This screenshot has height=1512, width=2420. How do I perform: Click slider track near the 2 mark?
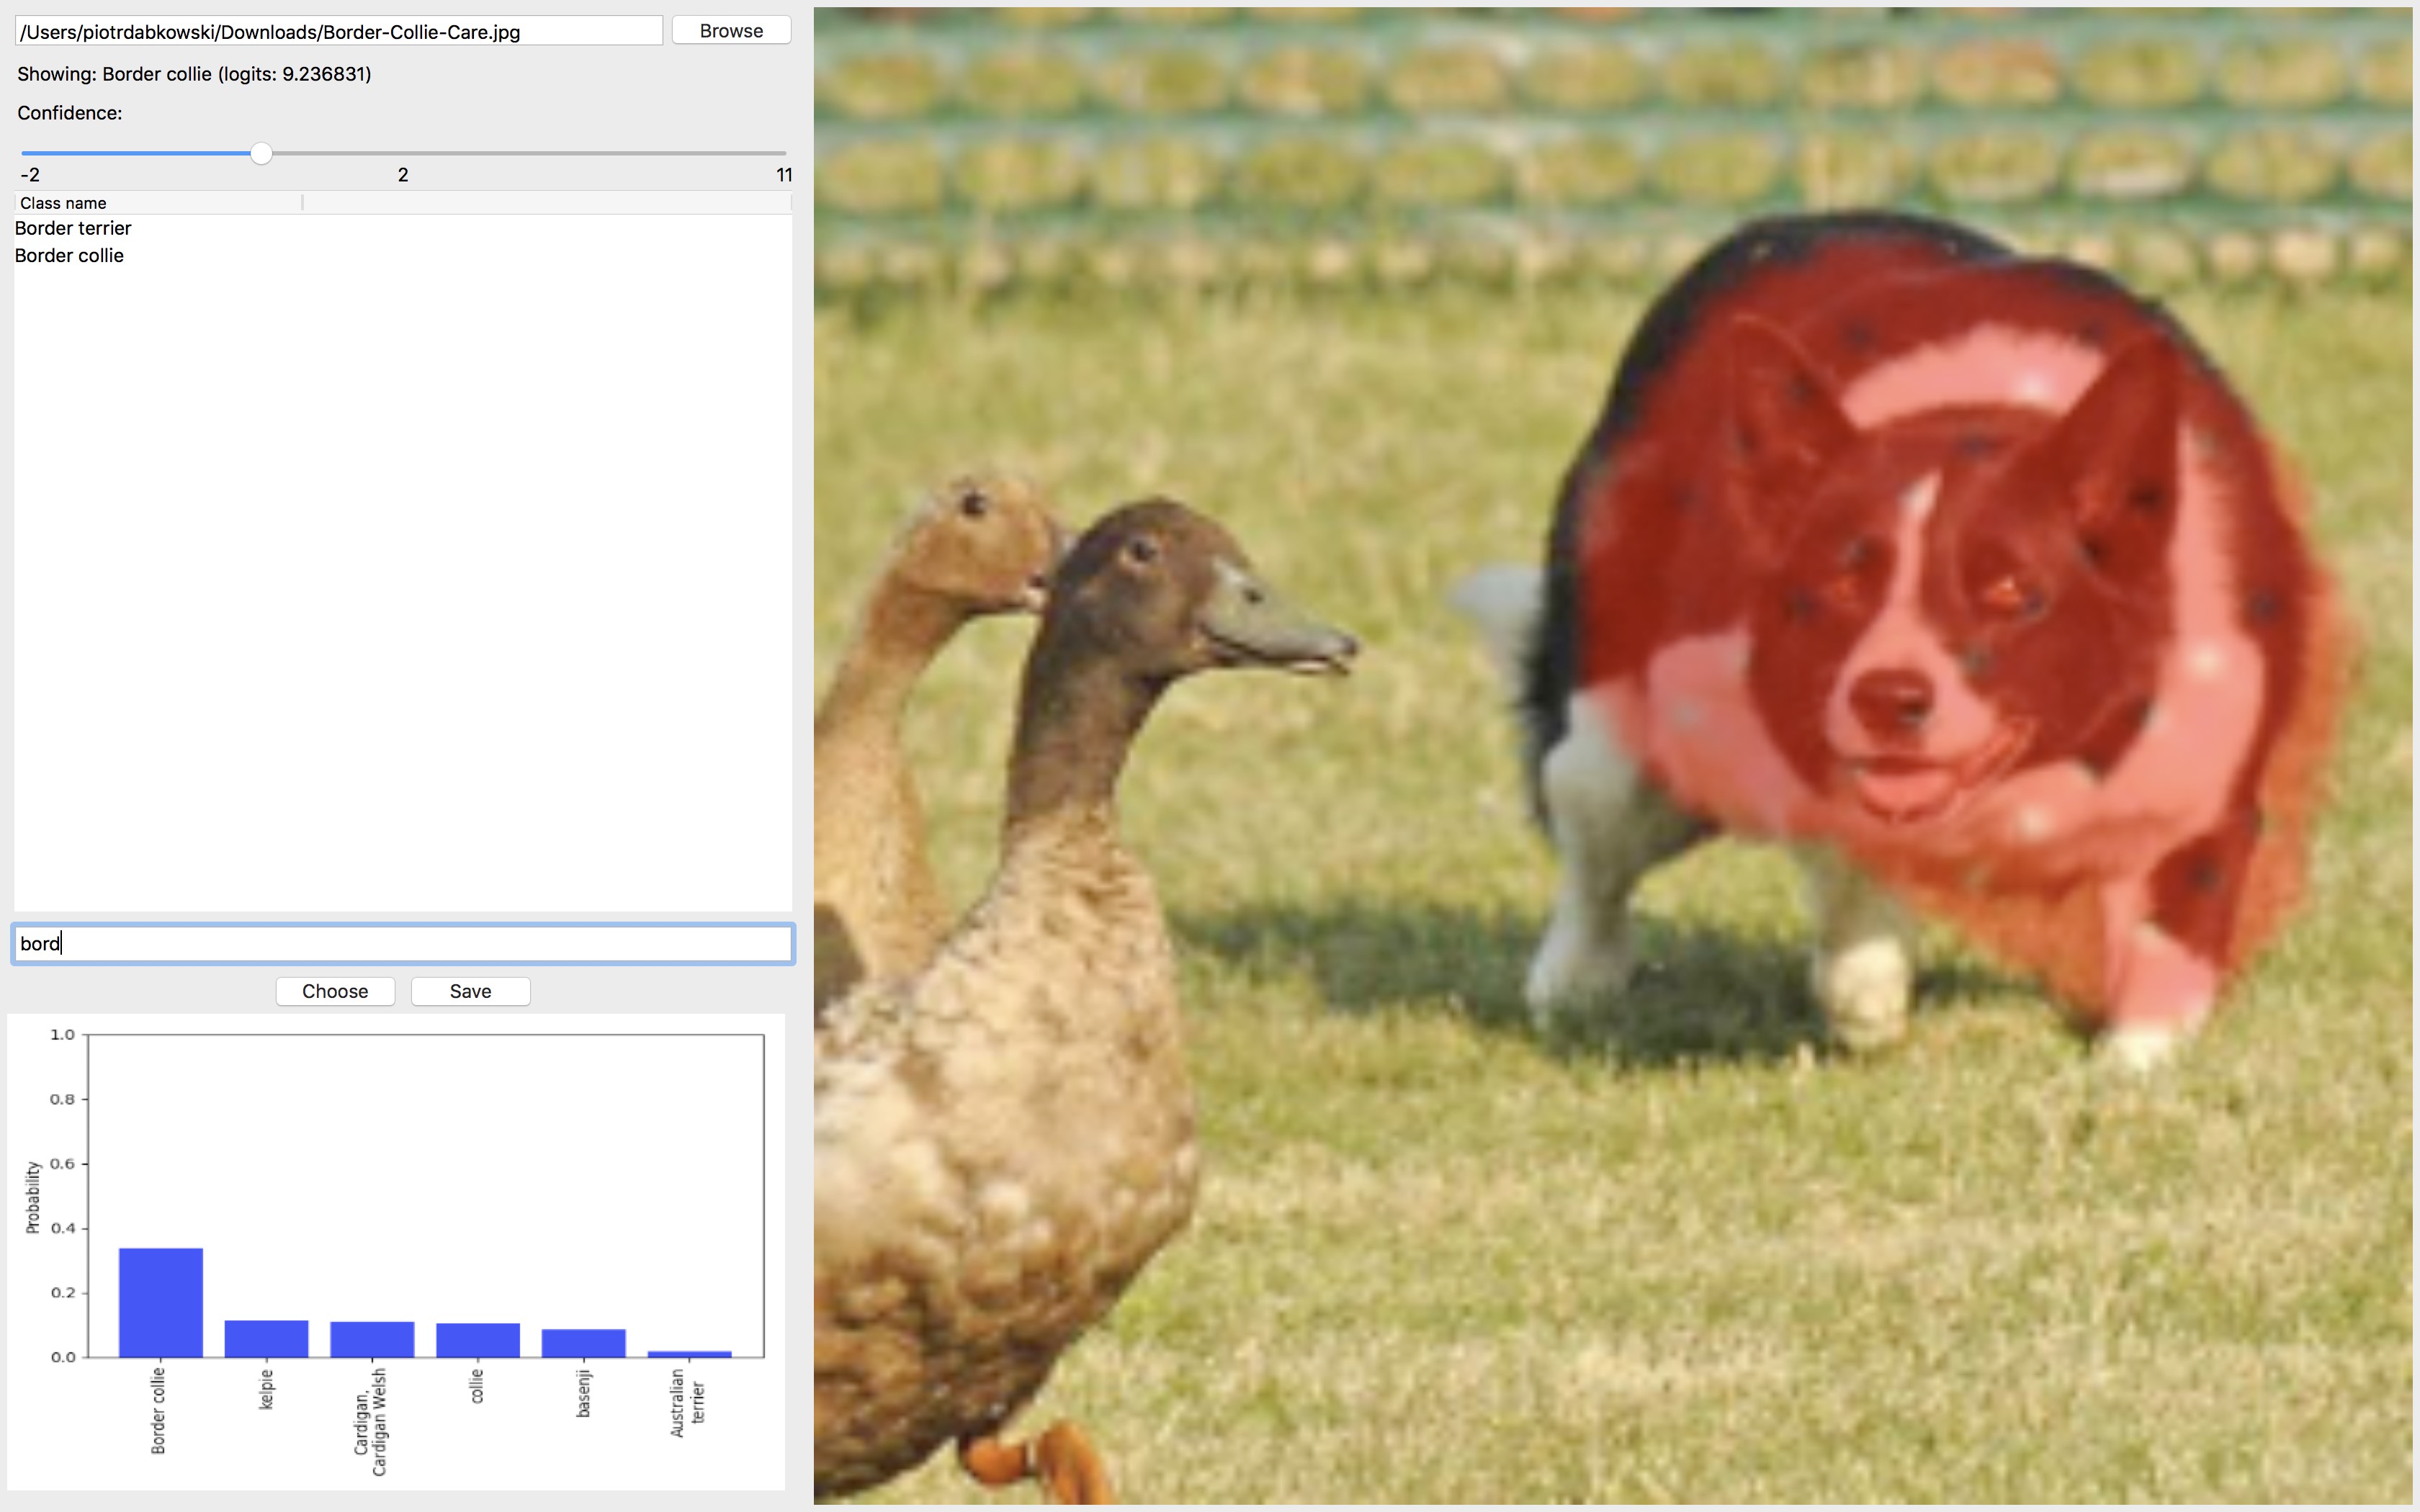403,153
